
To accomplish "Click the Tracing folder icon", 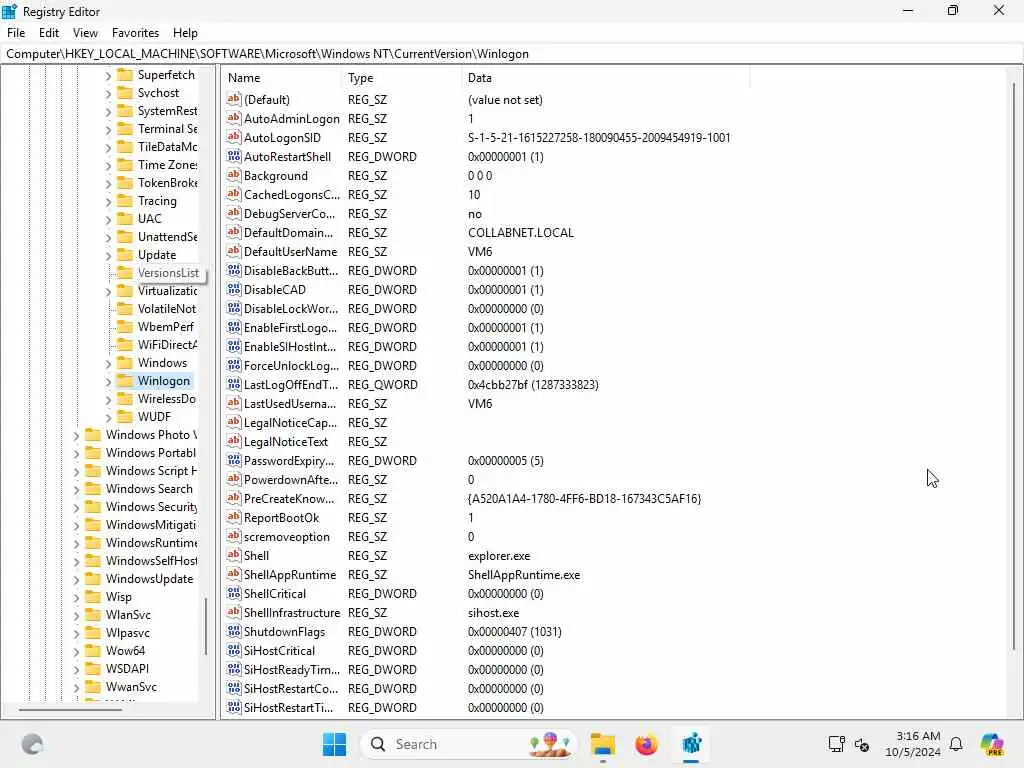I will point(125,200).
